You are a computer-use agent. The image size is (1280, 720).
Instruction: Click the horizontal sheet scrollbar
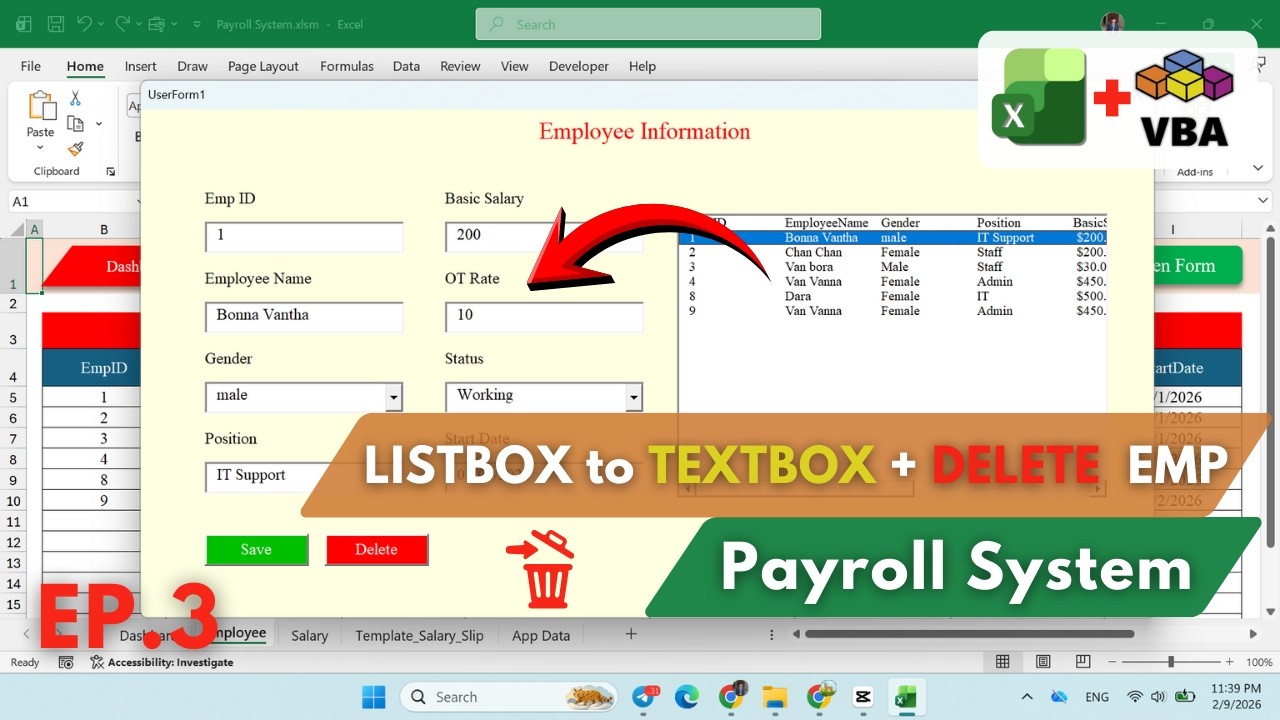click(x=969, y=634)
